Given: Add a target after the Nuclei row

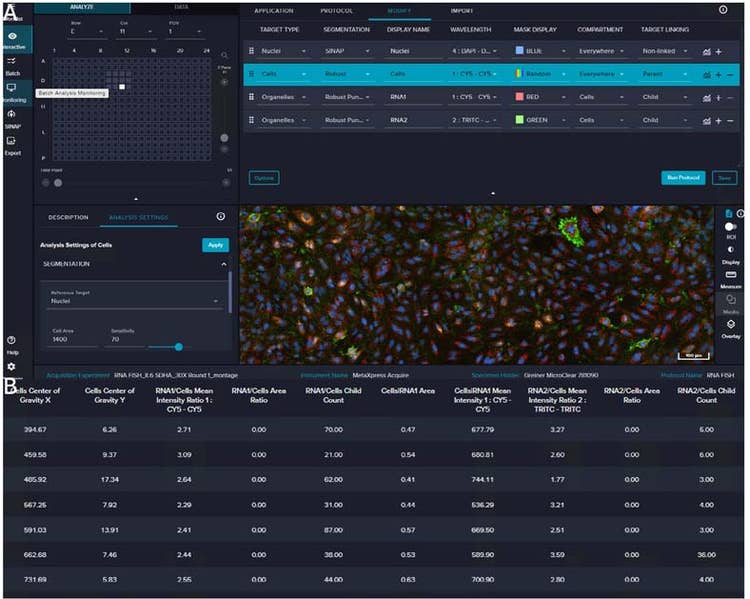Looking at the screenshot, I should tap(718, 52).
